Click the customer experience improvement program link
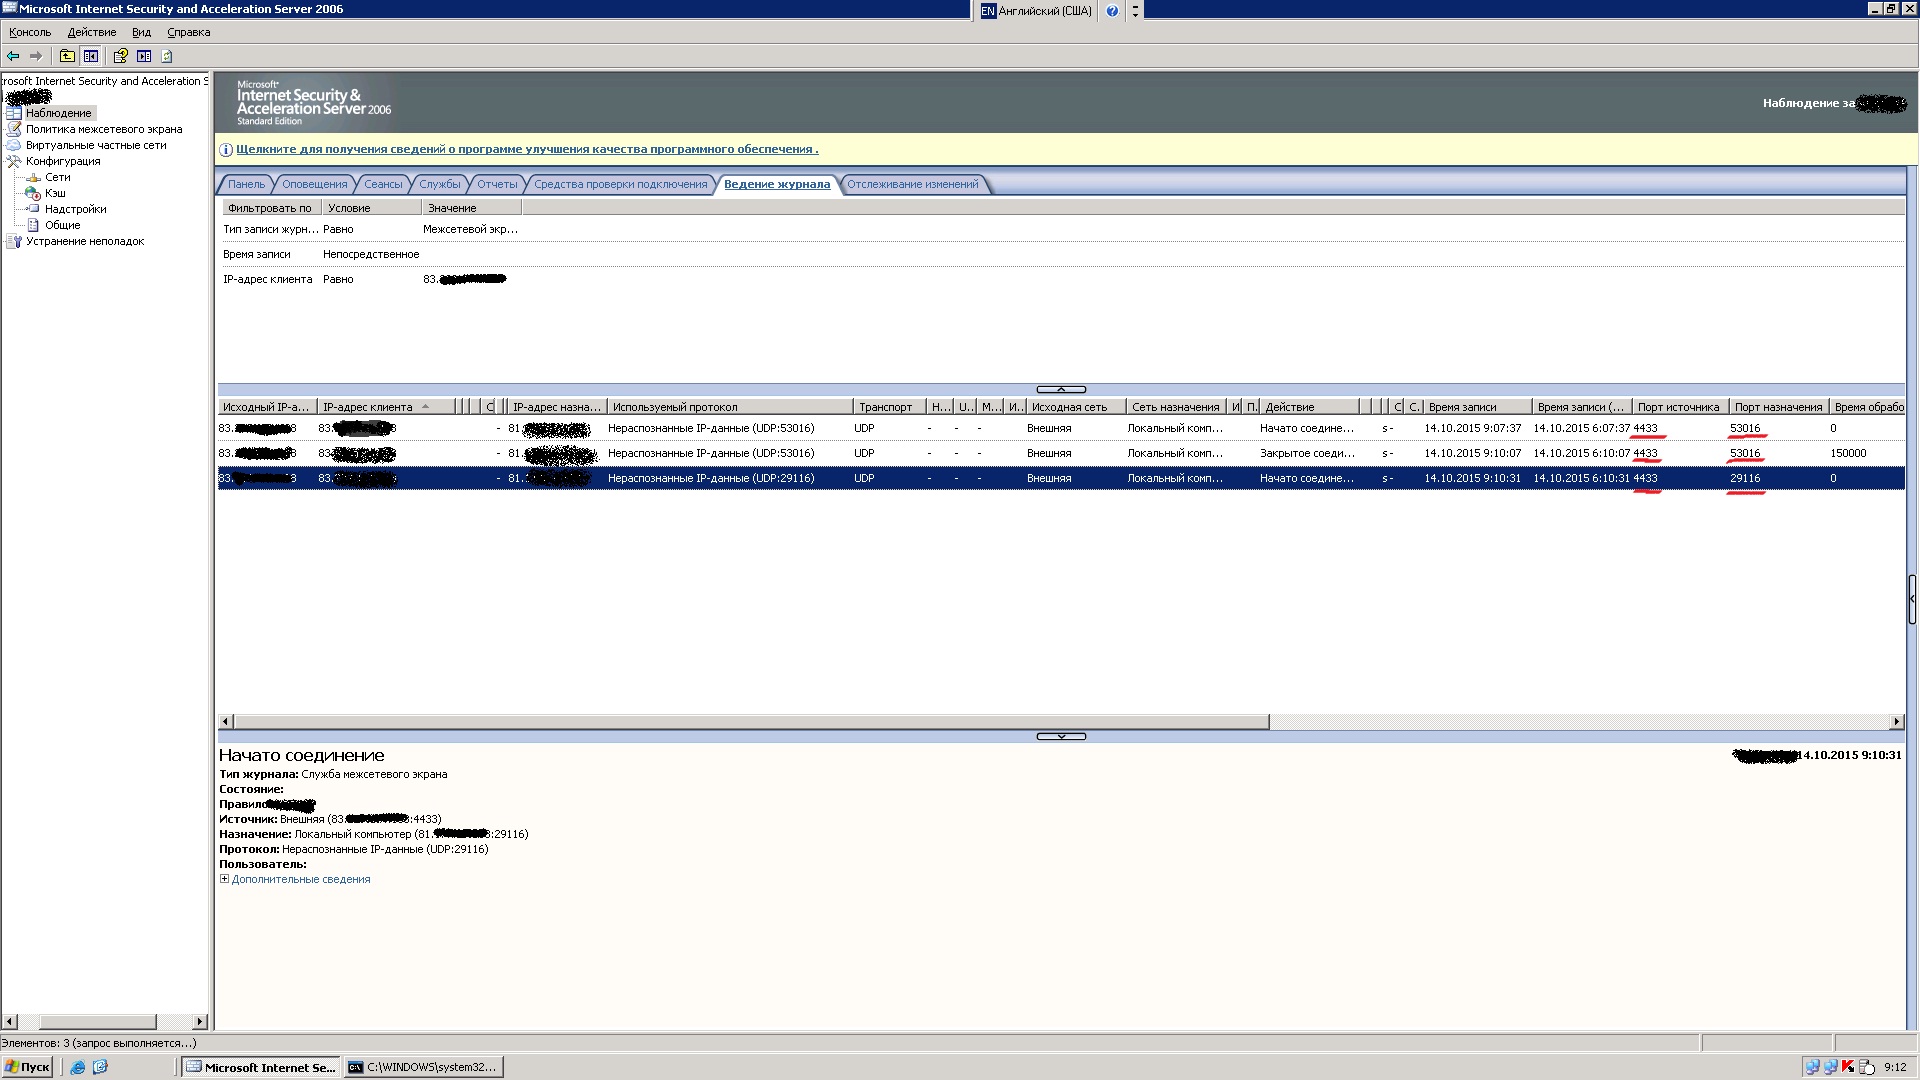This screenshot has width=1920, height=1080. pyautogui.click(x=527, y=149)
